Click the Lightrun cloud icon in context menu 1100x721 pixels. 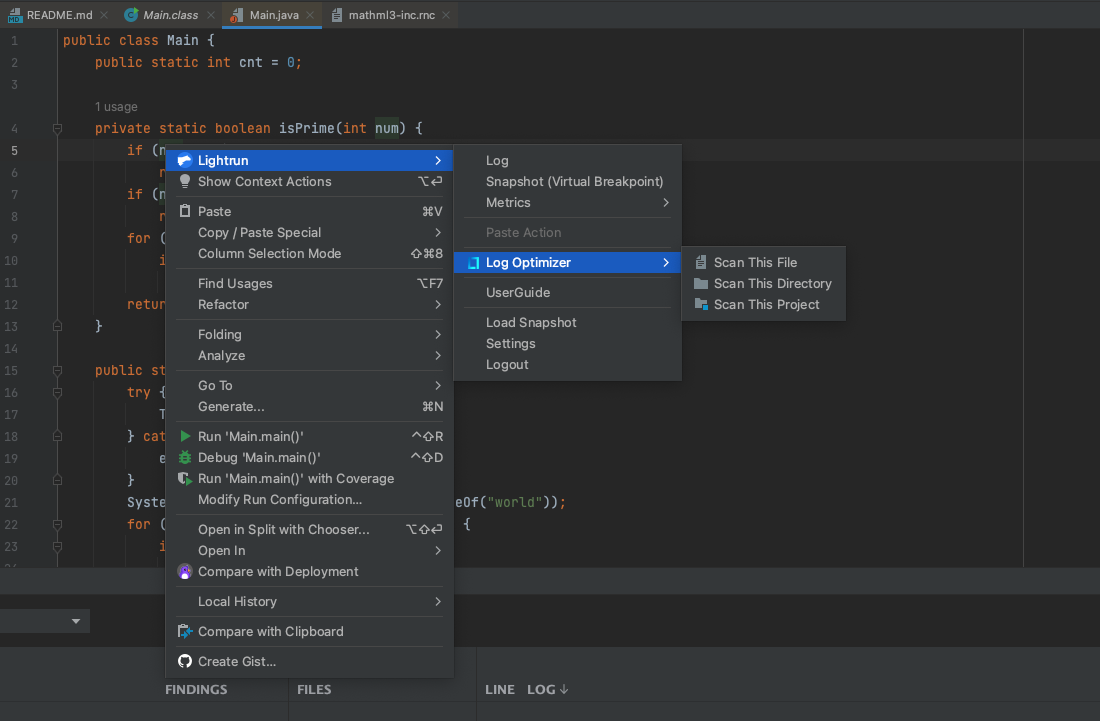coord(184,160)
